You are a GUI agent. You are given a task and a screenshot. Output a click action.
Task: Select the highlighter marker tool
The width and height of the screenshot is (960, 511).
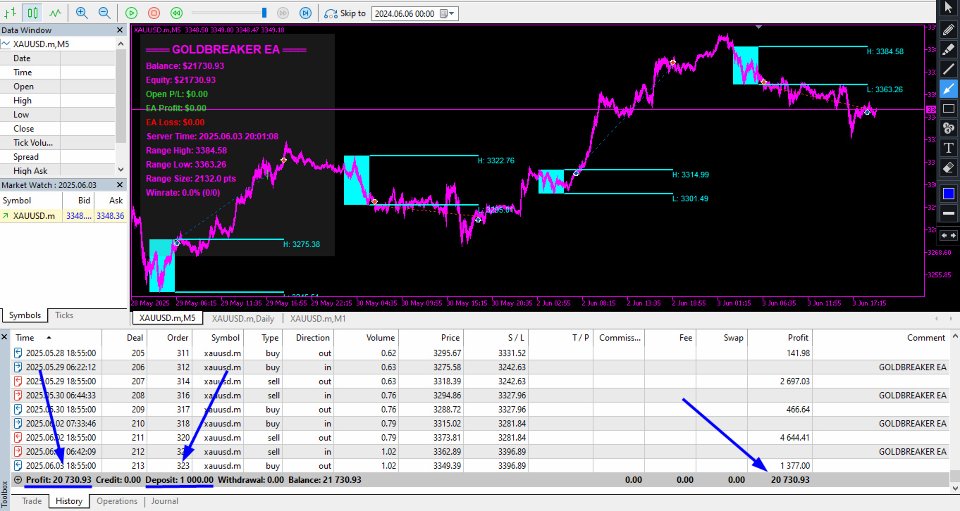point(948,49)
